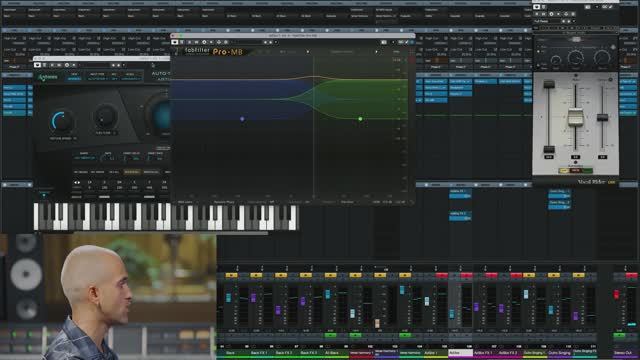Image resolution: width=640 pixels, height=360 pixels.
Task: Toggle mute on the Bacx mixer channel
Action: 231,276
